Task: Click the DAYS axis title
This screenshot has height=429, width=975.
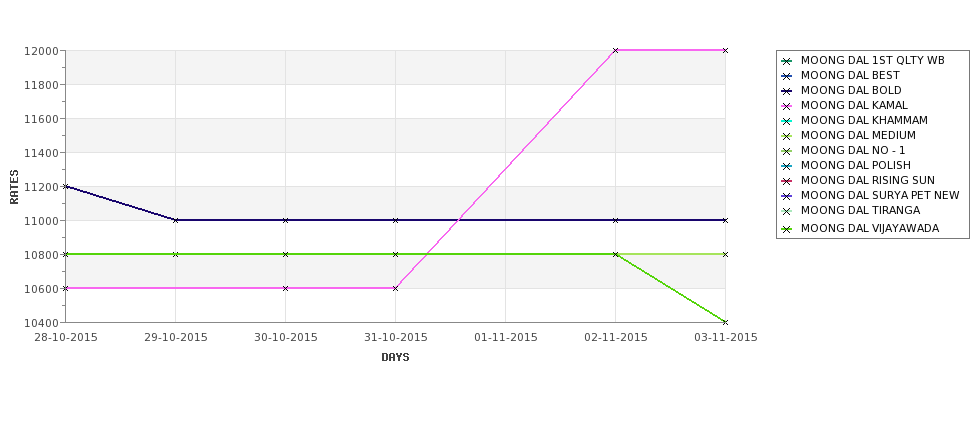Action: [x=395, y=358]
